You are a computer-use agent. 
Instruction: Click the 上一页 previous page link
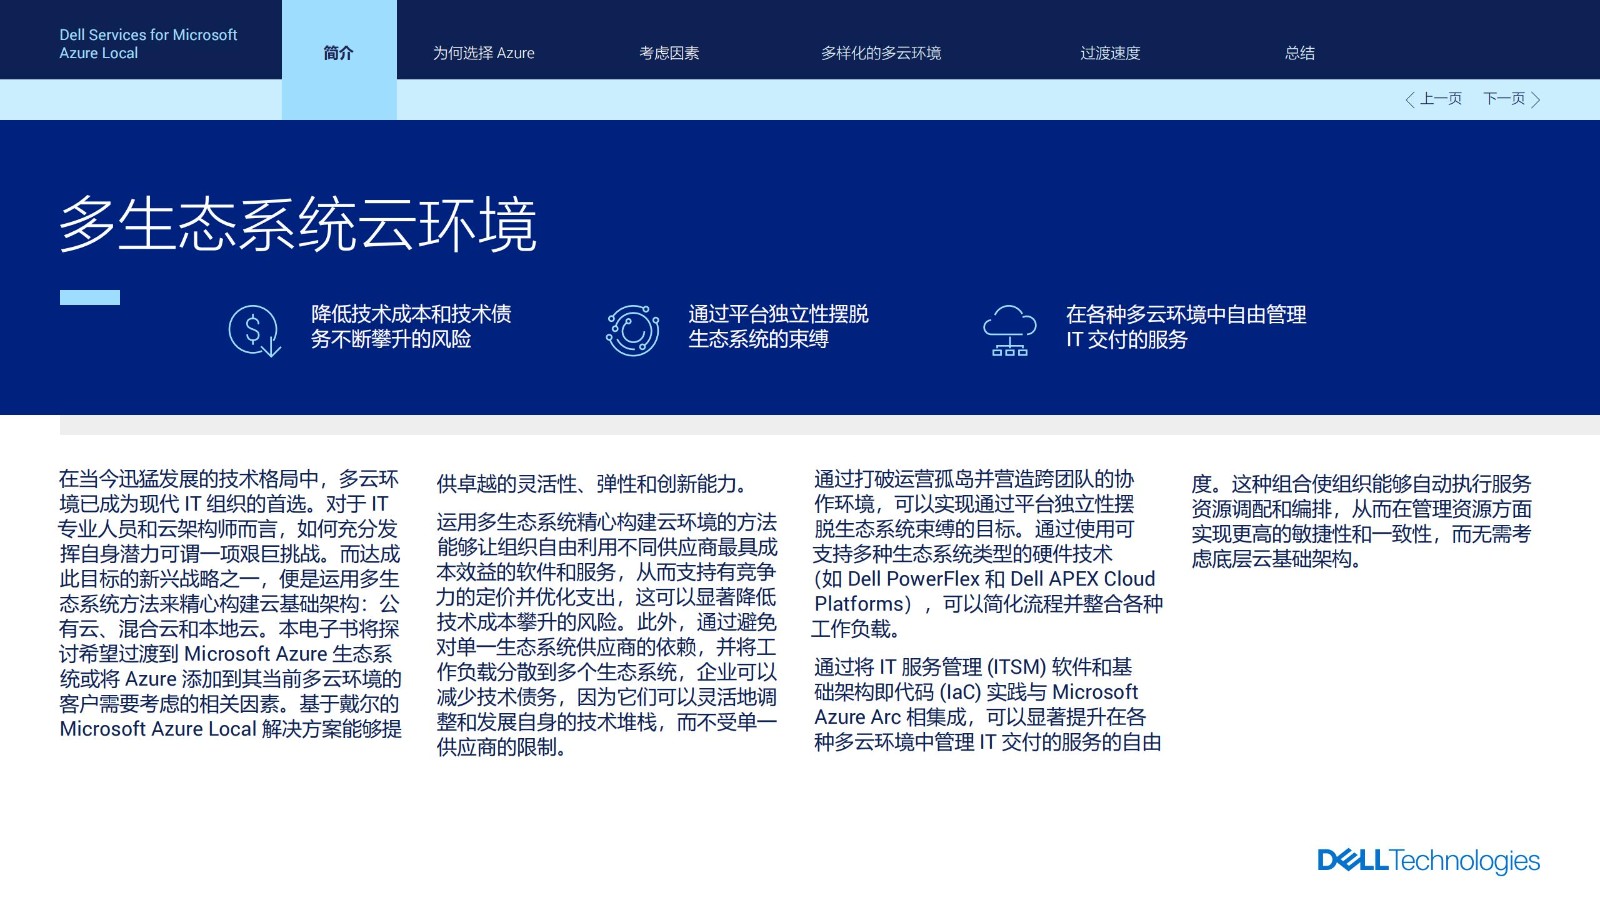point(1434,99)
